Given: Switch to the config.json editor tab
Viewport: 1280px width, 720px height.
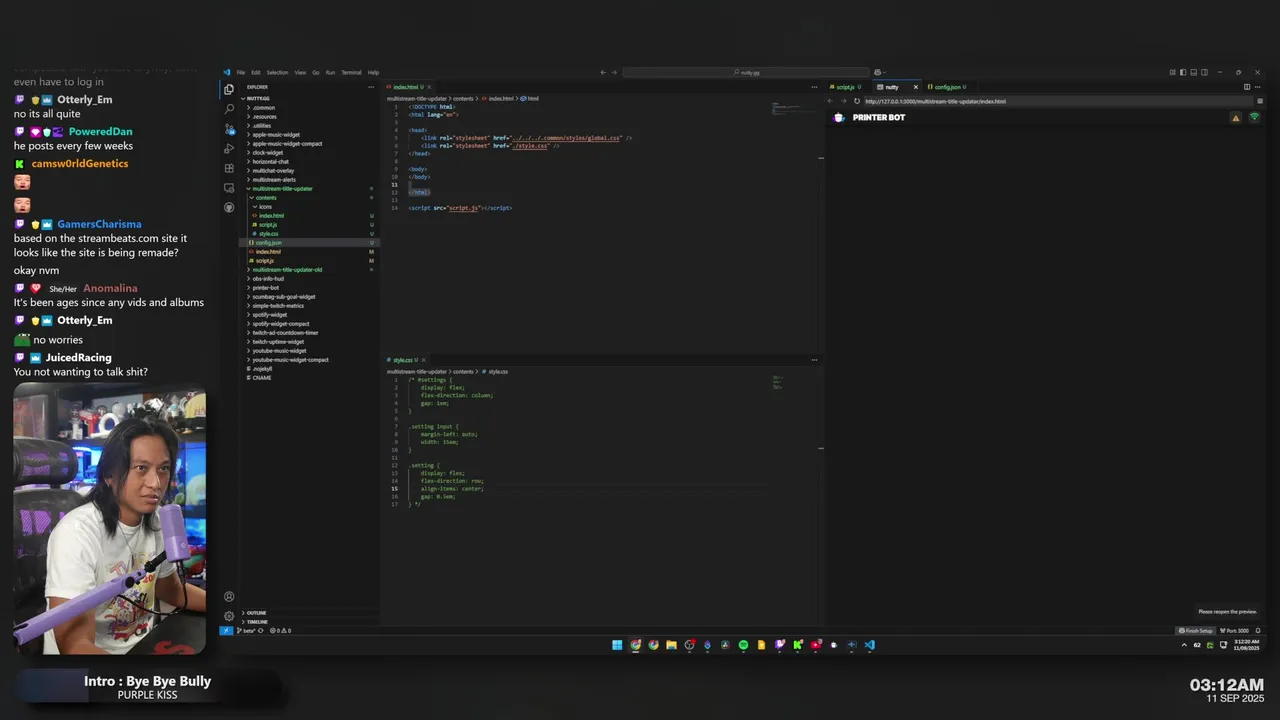Looking at the screenshot, I should (946, 87).
